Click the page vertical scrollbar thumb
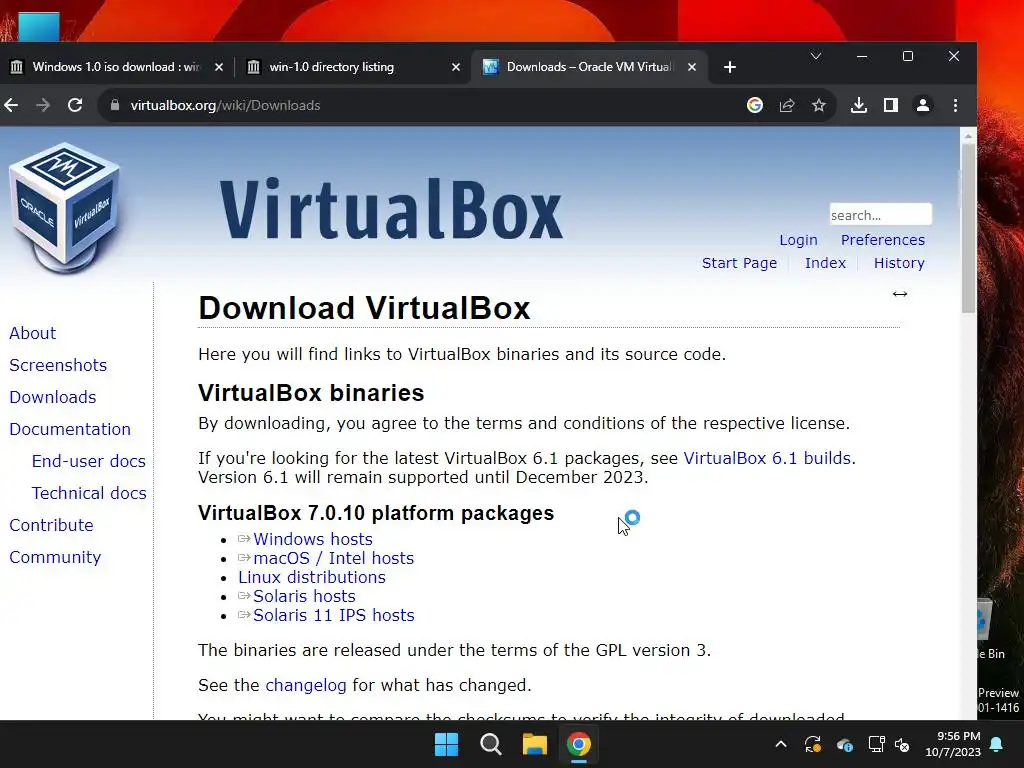 [968, 229]
